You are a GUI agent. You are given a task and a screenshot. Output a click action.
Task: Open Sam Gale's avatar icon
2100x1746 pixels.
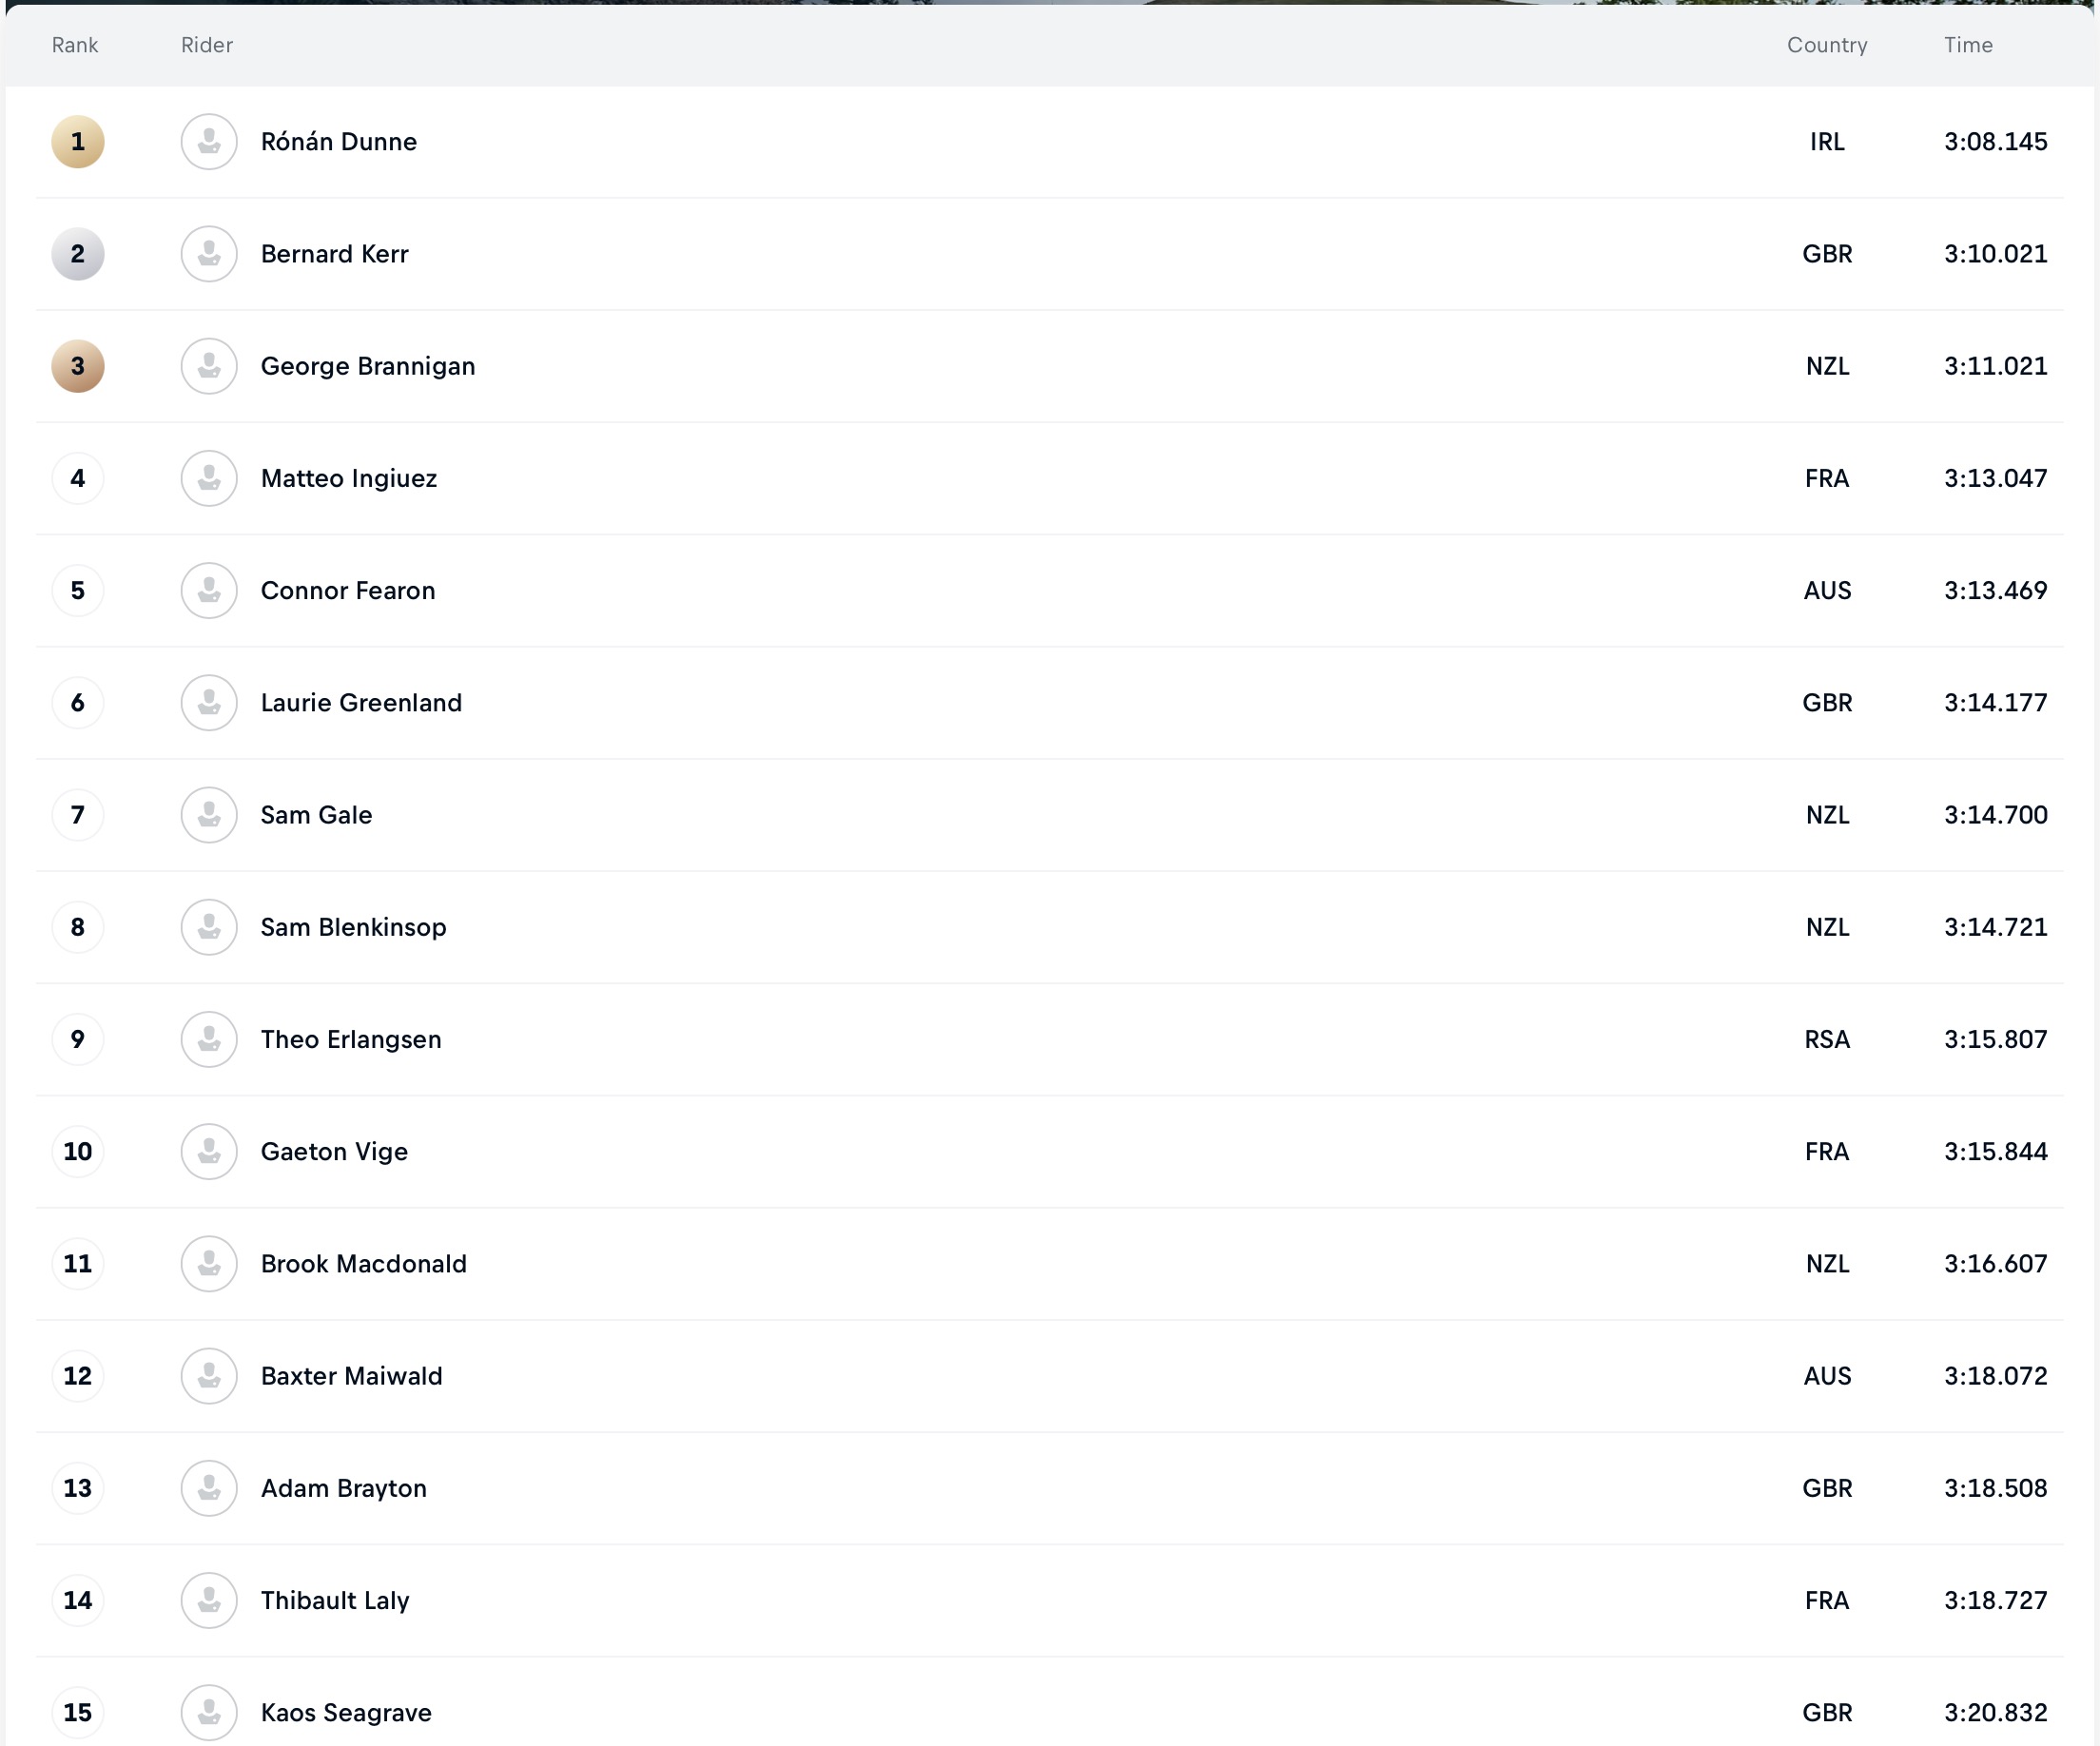pos(209,815)
